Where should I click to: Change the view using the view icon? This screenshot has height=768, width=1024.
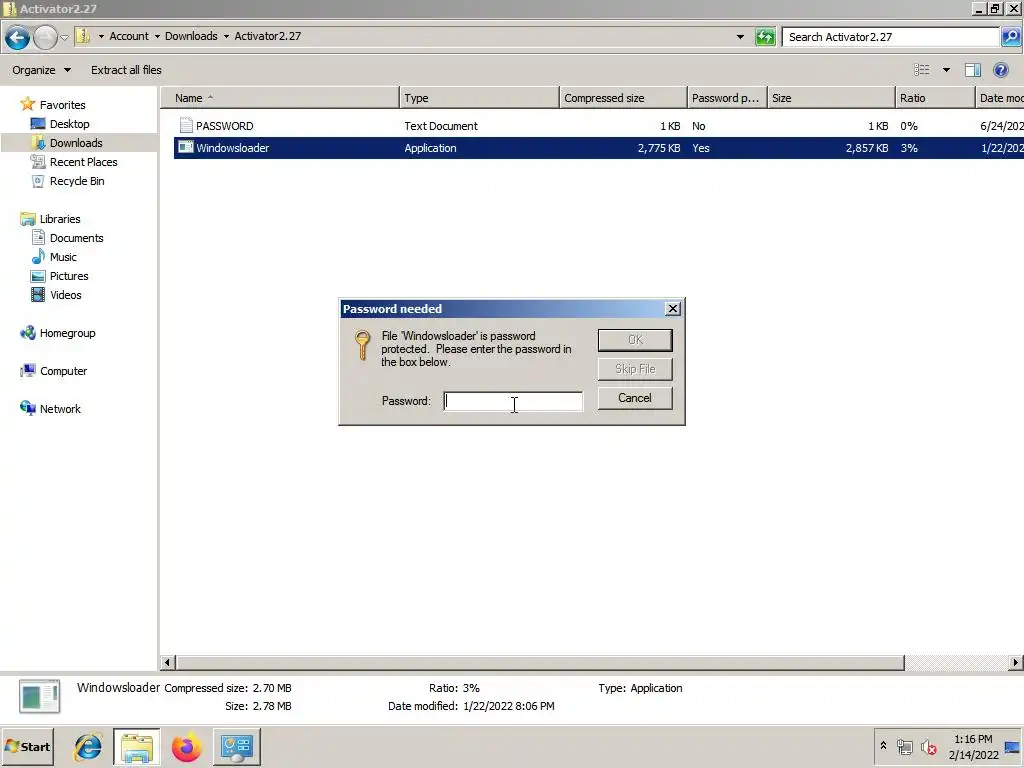[921, 69]
